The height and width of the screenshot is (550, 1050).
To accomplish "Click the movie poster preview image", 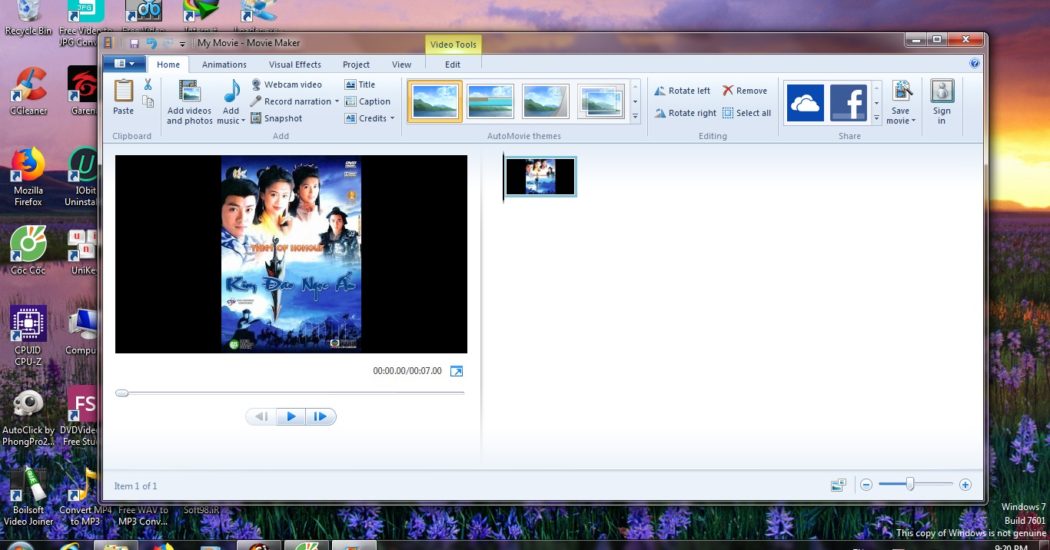I will 291,254.
